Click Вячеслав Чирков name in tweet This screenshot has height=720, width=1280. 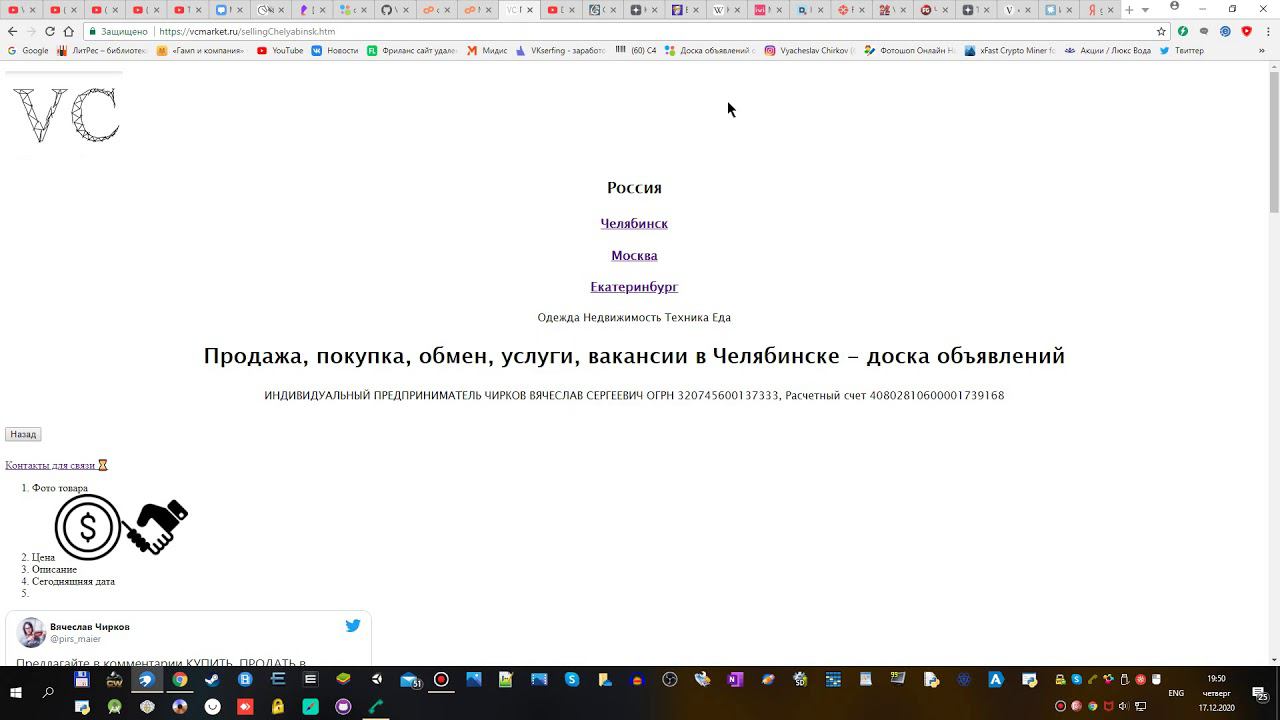click(90, 627)
